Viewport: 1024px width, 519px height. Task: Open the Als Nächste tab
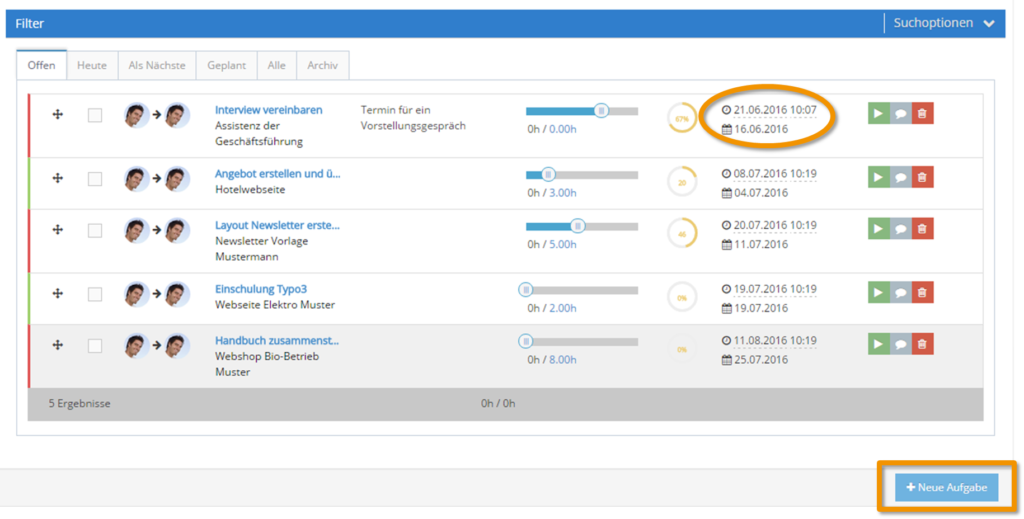coord(157,65)
